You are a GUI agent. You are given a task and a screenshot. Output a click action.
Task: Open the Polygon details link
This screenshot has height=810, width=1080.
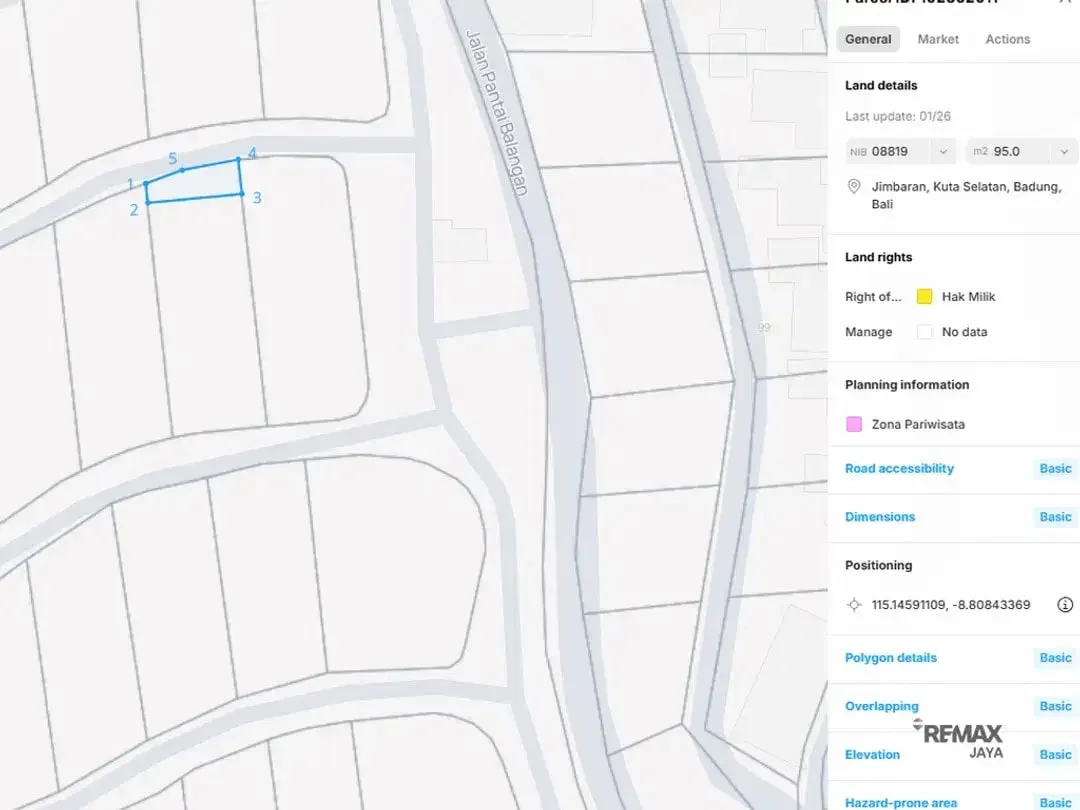[x=891, y=658]
